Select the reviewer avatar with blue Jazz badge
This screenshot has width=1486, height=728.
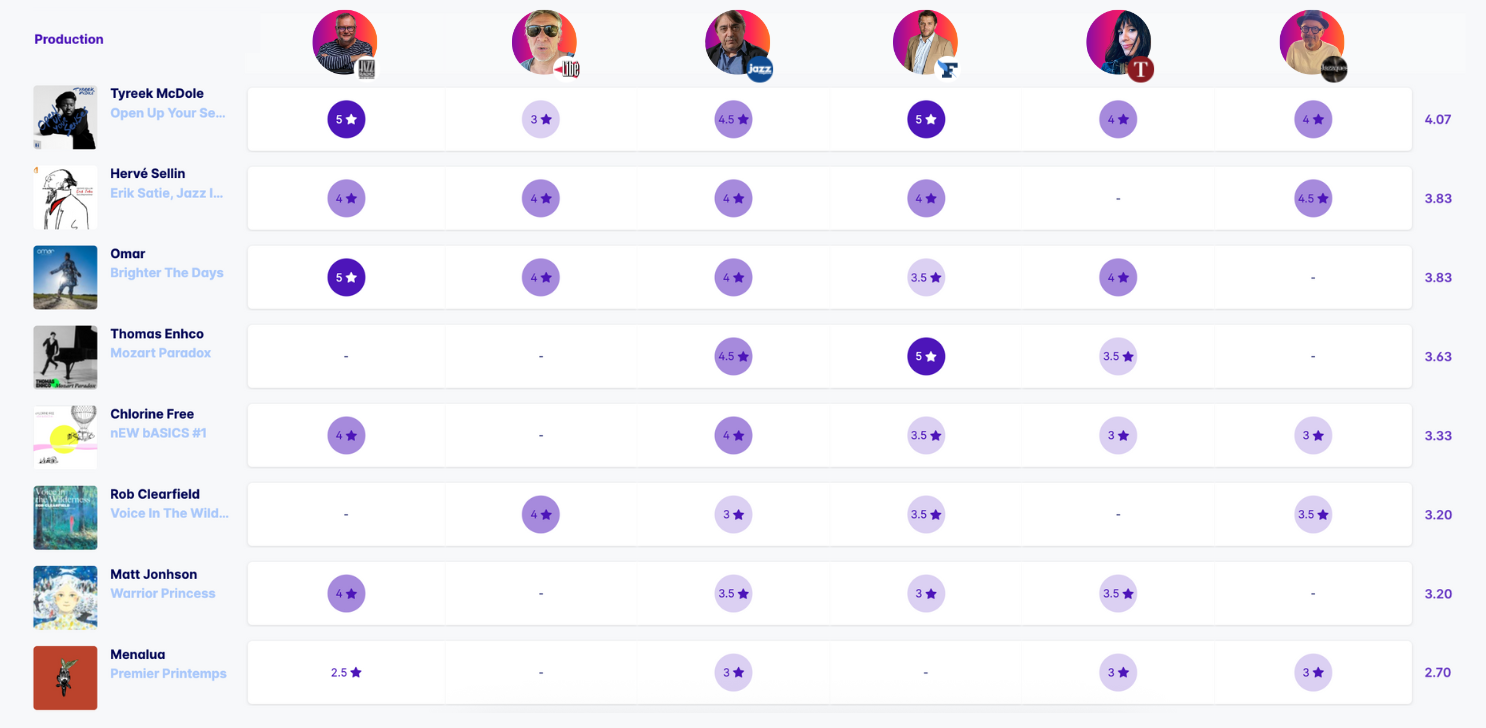point(737,43)
